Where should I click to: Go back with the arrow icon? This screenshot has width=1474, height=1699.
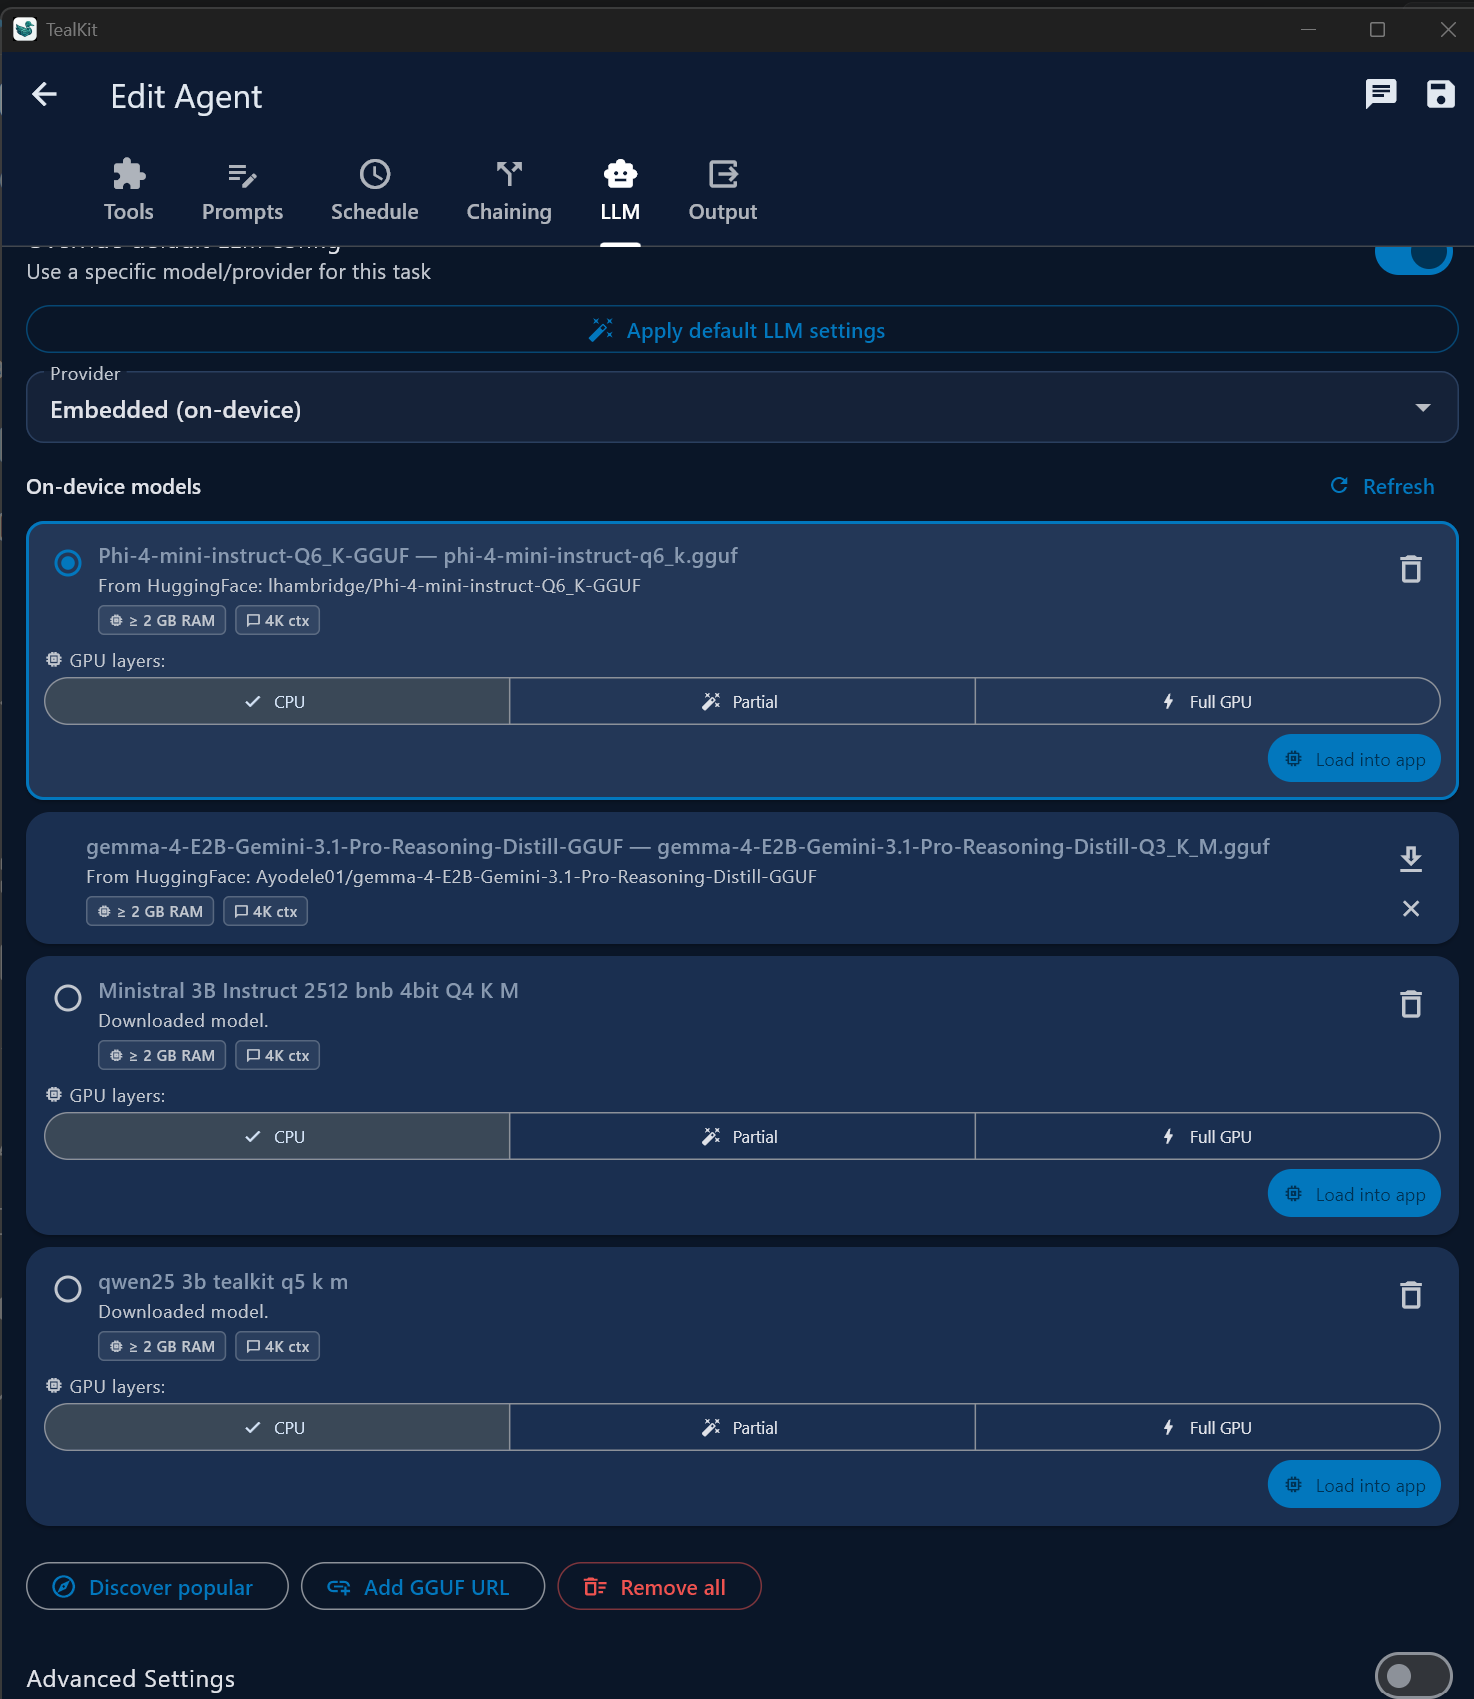click(44, 95)
